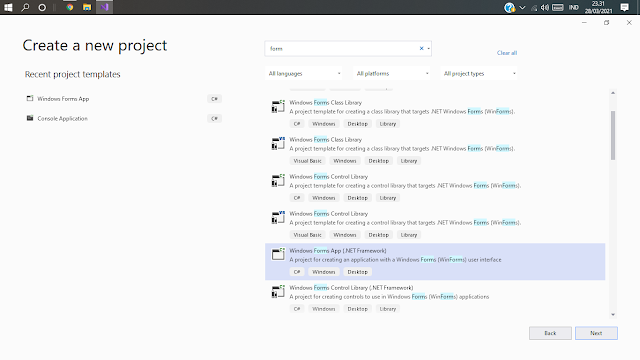Open network status tray icon
Screen dimensions: 640x360
point(534,8)
